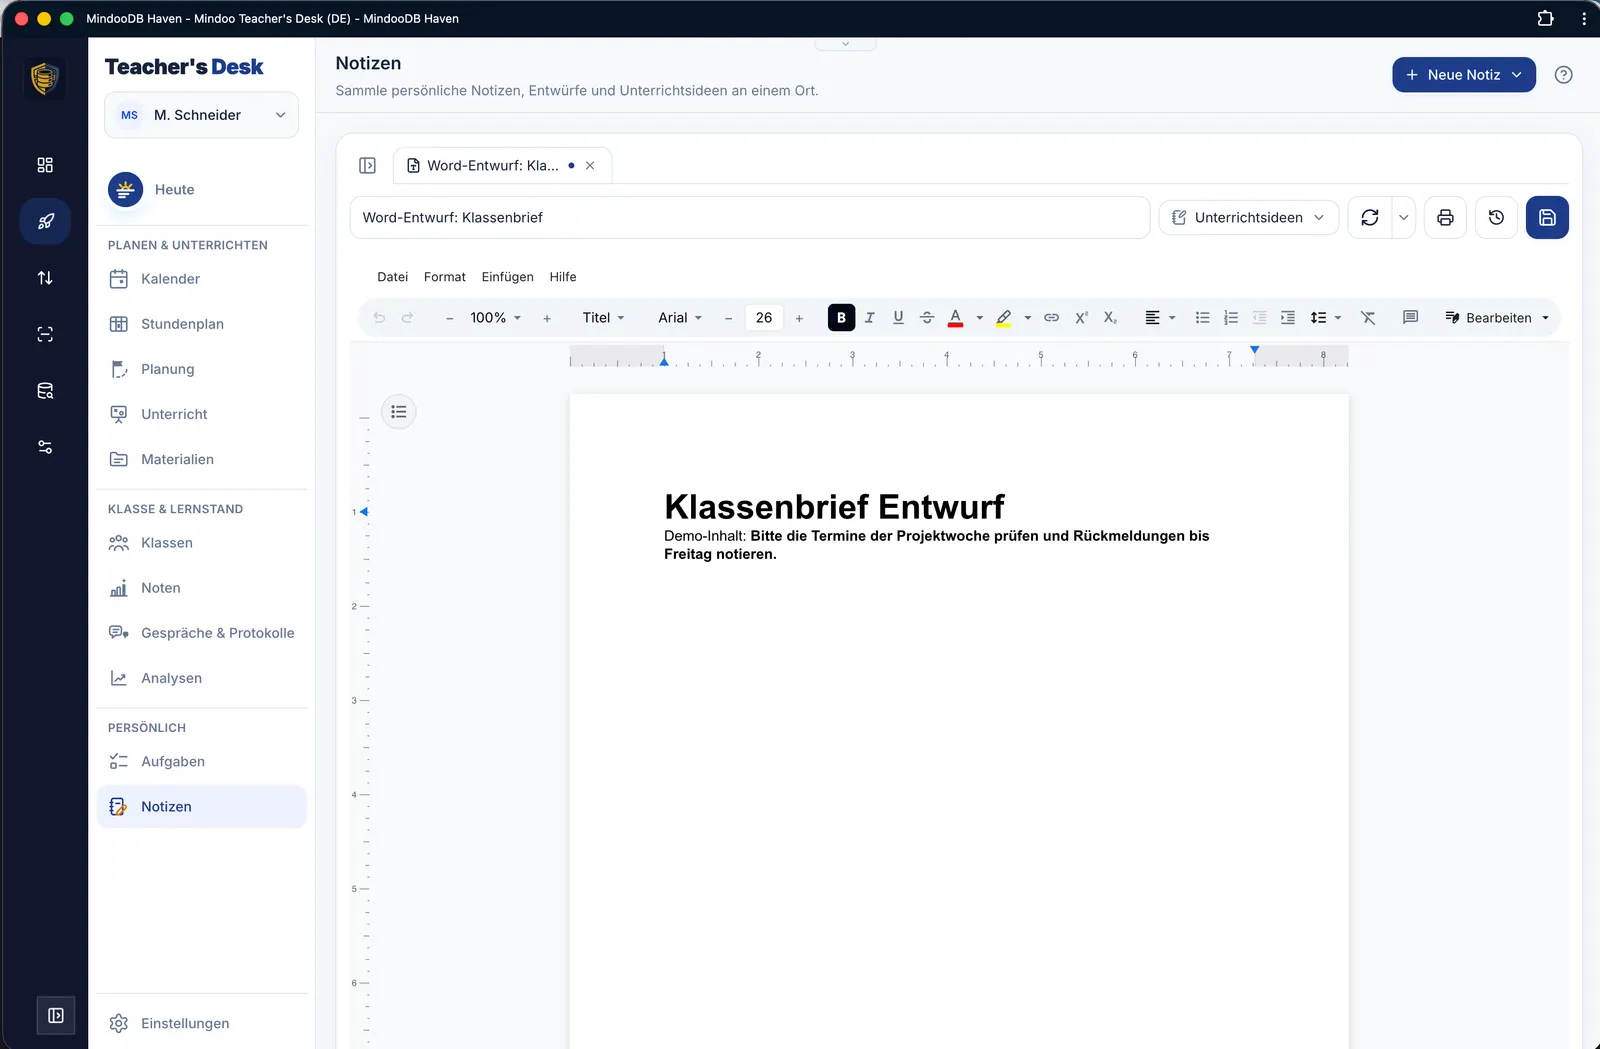Open the 100% zoom dropdown
This screenshot has height=1049, width=1600.
tap(495, 318)
